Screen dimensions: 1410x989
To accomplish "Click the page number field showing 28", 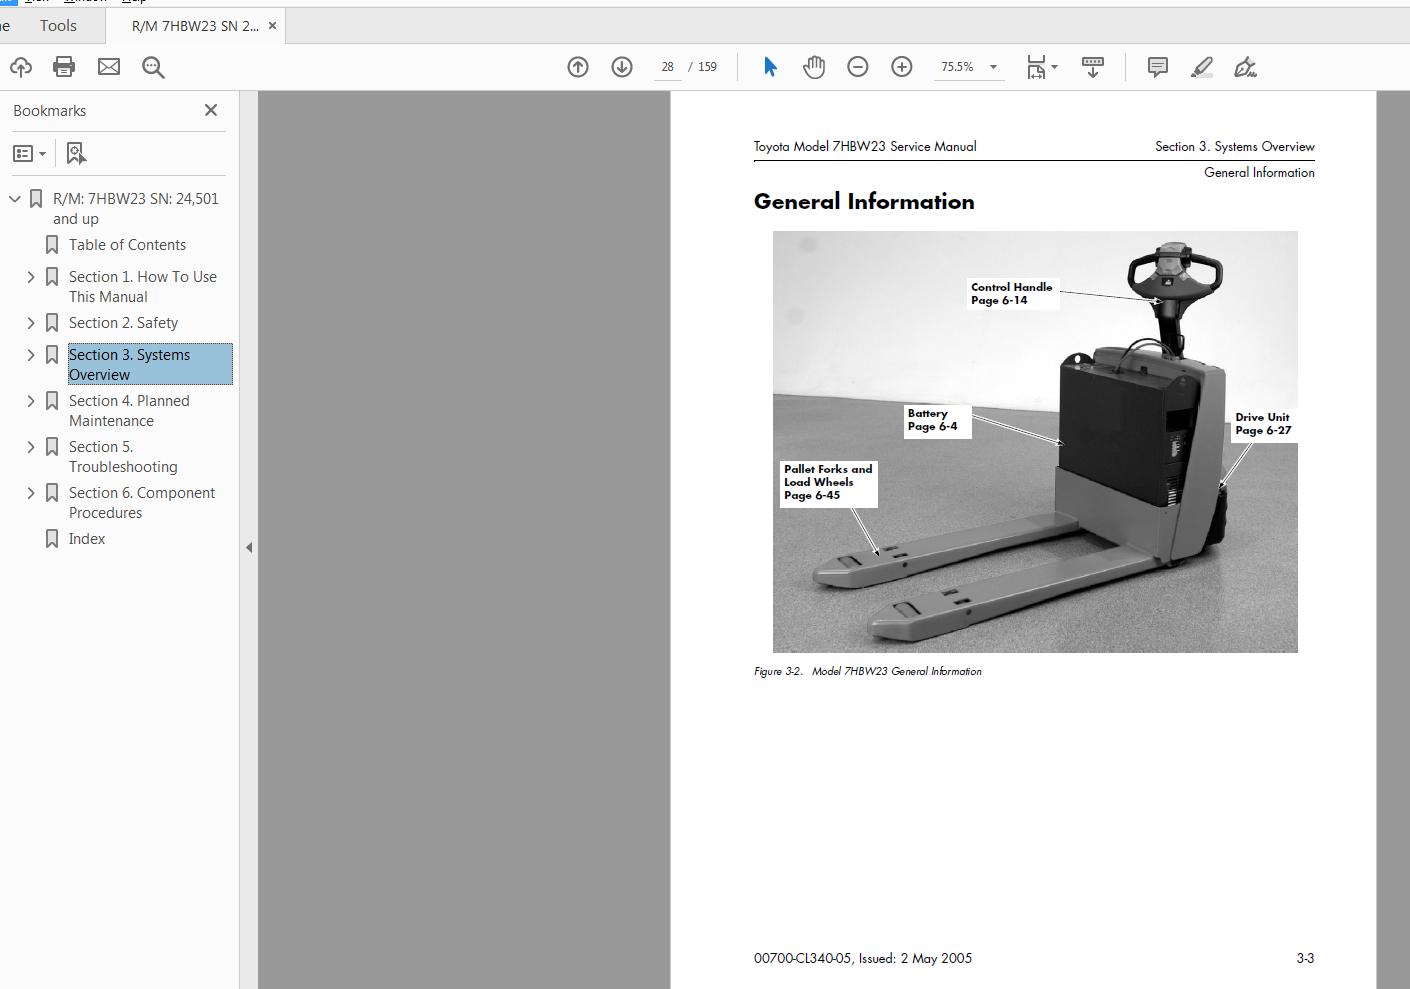I will (667, 67).
